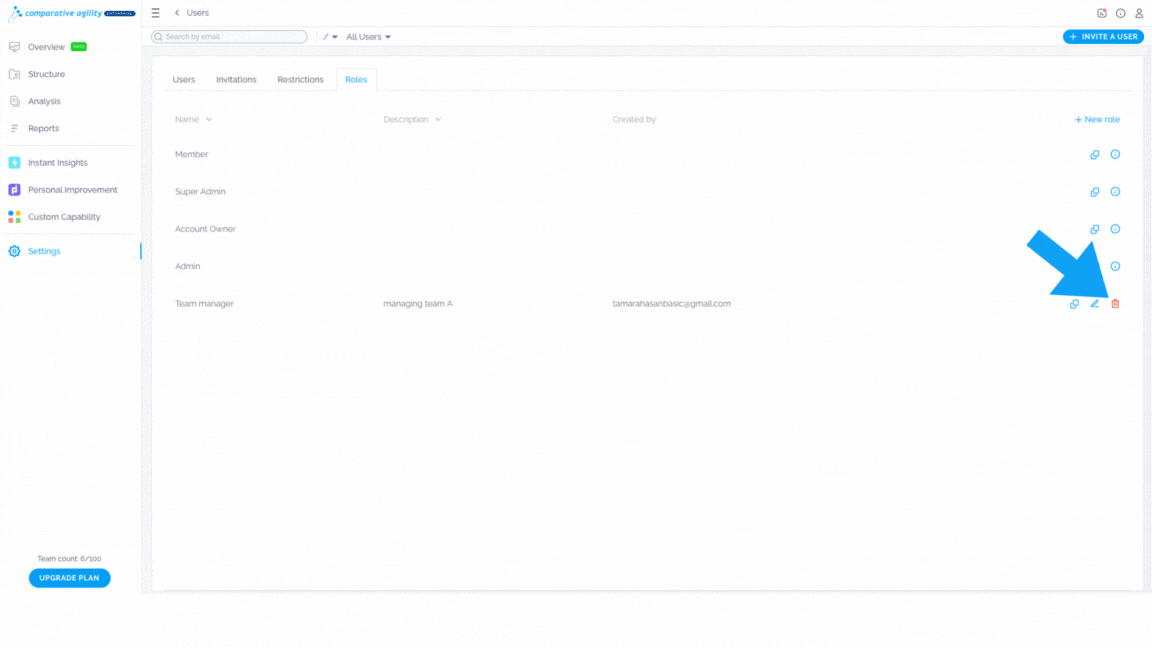Toggle the hamburger sidebar menu
Viewport: 1152px width, 648px height.
[156, 12]
